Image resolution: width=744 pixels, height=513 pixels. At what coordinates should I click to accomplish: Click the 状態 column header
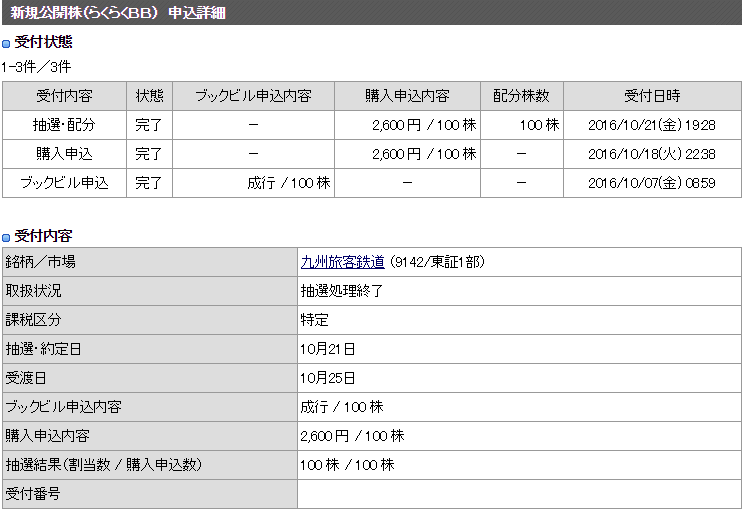click(149, 96)
